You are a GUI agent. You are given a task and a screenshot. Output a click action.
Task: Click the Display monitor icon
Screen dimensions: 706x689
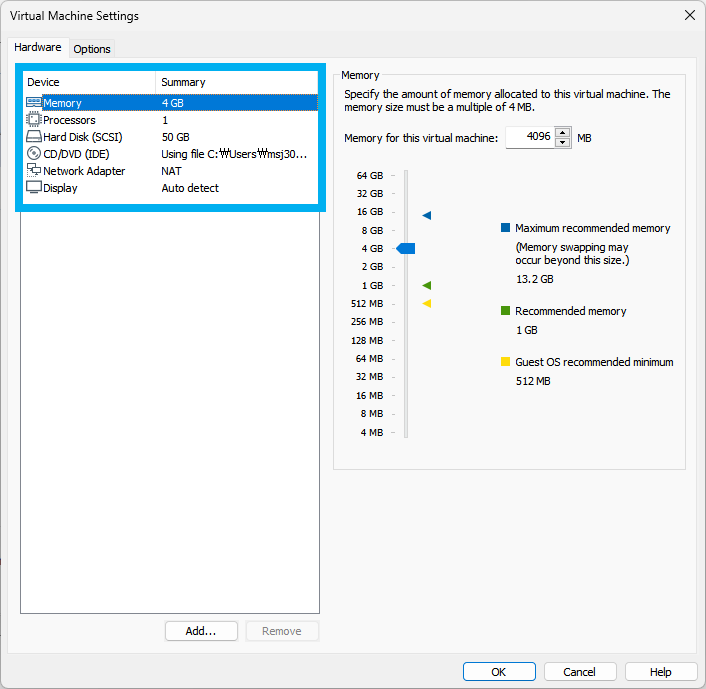pos(34,187)
